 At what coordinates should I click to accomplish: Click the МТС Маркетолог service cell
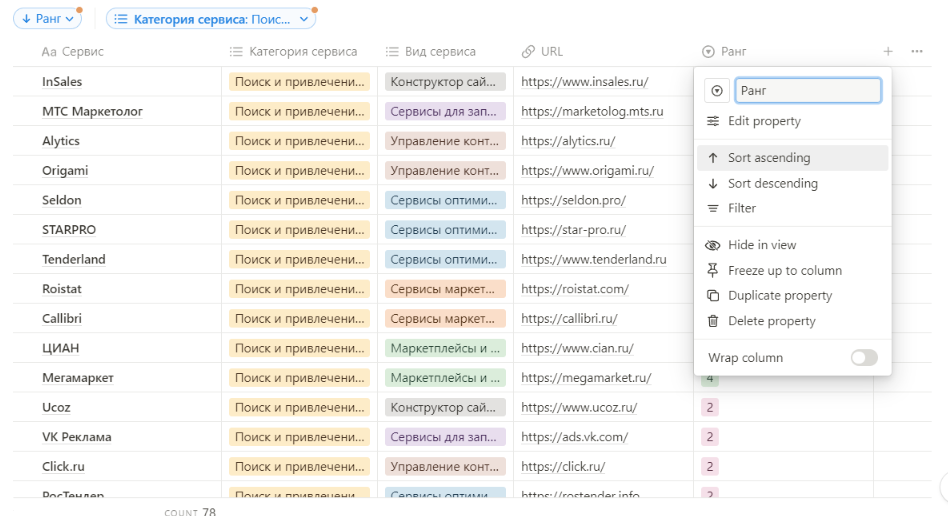(93, 111)
